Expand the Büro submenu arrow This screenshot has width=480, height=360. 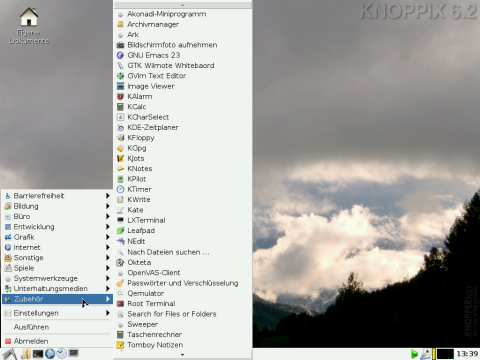pyautogui.click(x=108, y=216)
